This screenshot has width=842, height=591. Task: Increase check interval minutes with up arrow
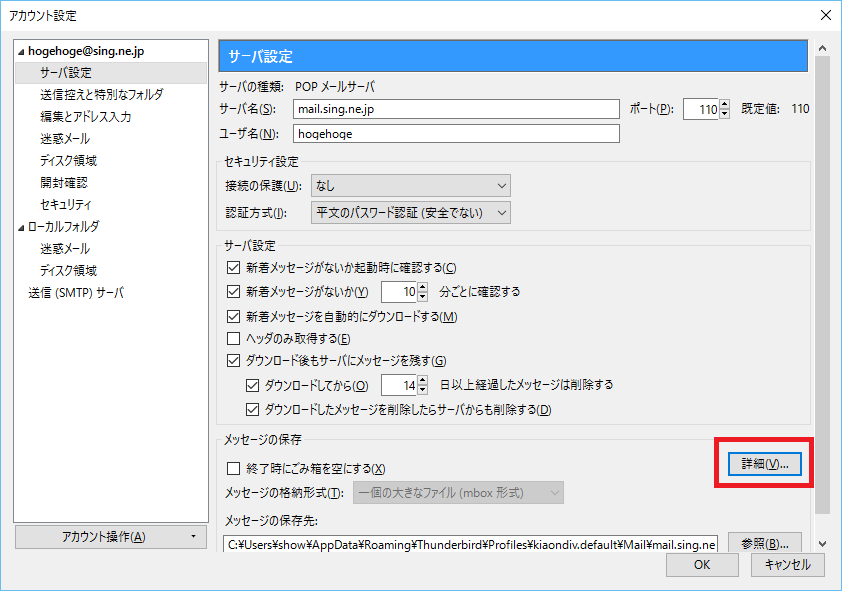pyautogui.click(x=423, y=287)
